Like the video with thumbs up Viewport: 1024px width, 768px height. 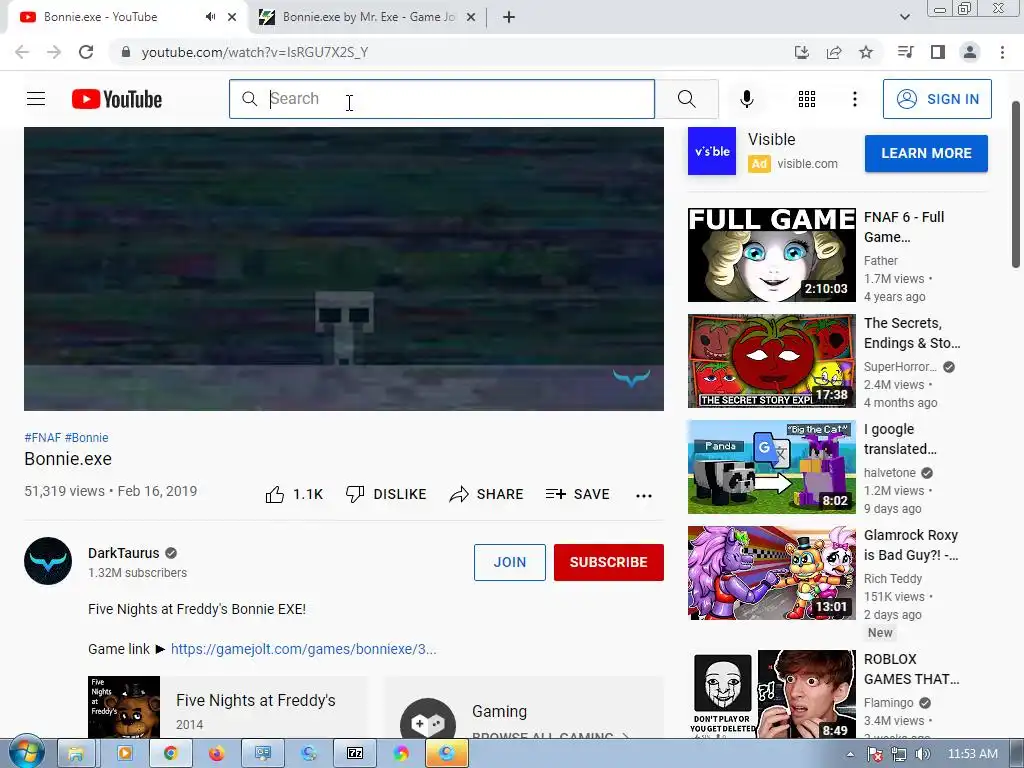point(294,494)
